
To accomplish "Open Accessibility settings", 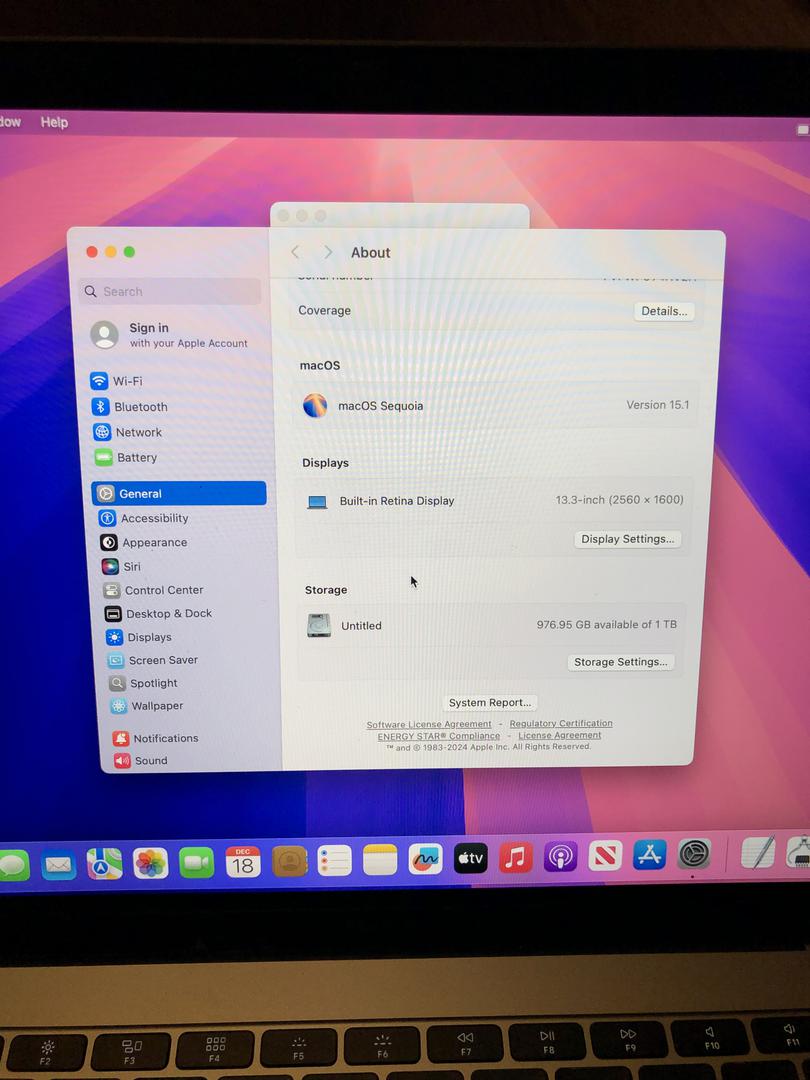I will (x=153, y=518).
